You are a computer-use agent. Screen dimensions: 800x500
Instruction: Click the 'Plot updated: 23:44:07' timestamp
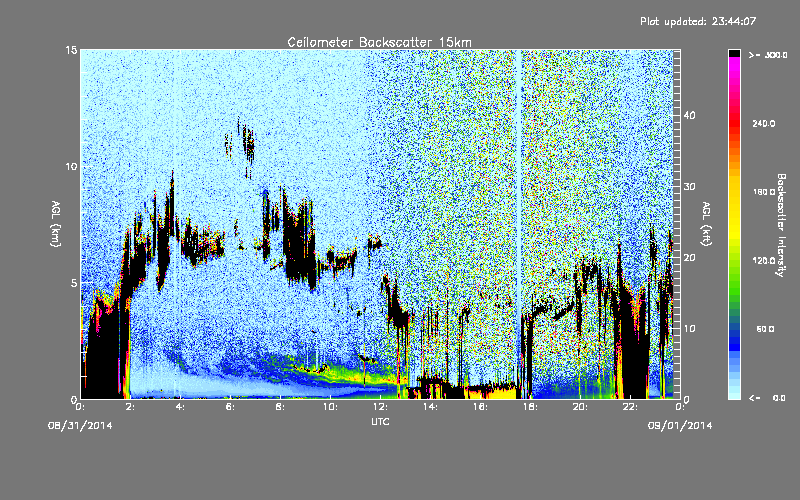[698, 21]
